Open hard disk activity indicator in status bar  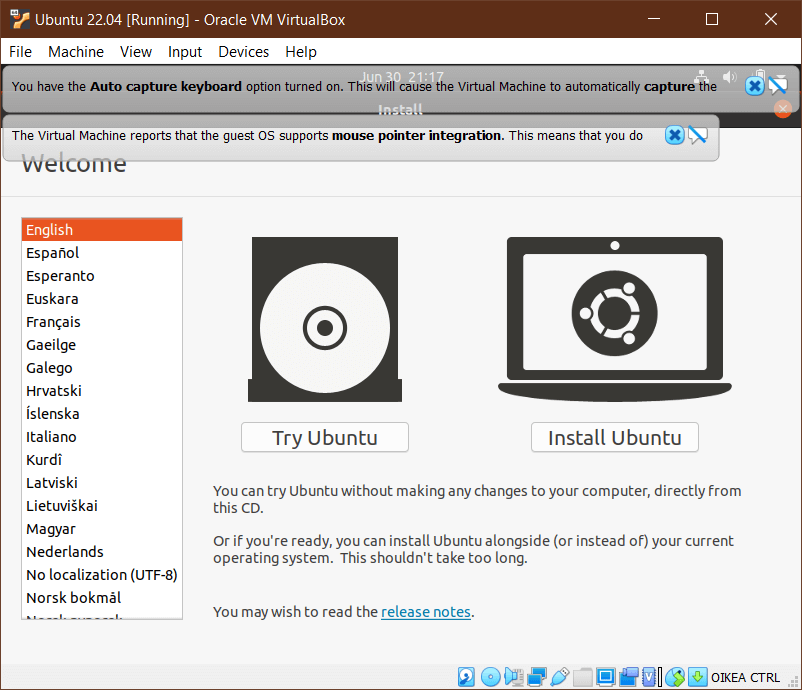click(466, 677)
